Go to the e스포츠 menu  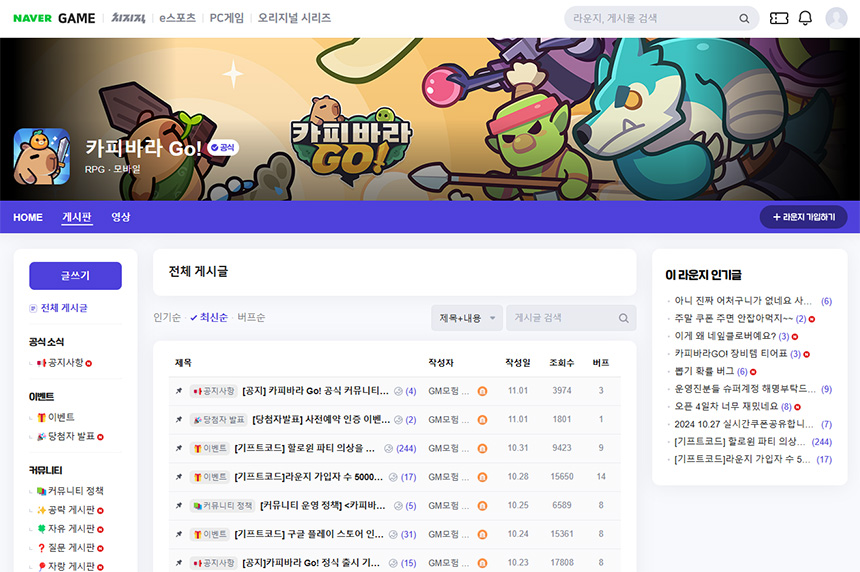(x=177, y=18)
